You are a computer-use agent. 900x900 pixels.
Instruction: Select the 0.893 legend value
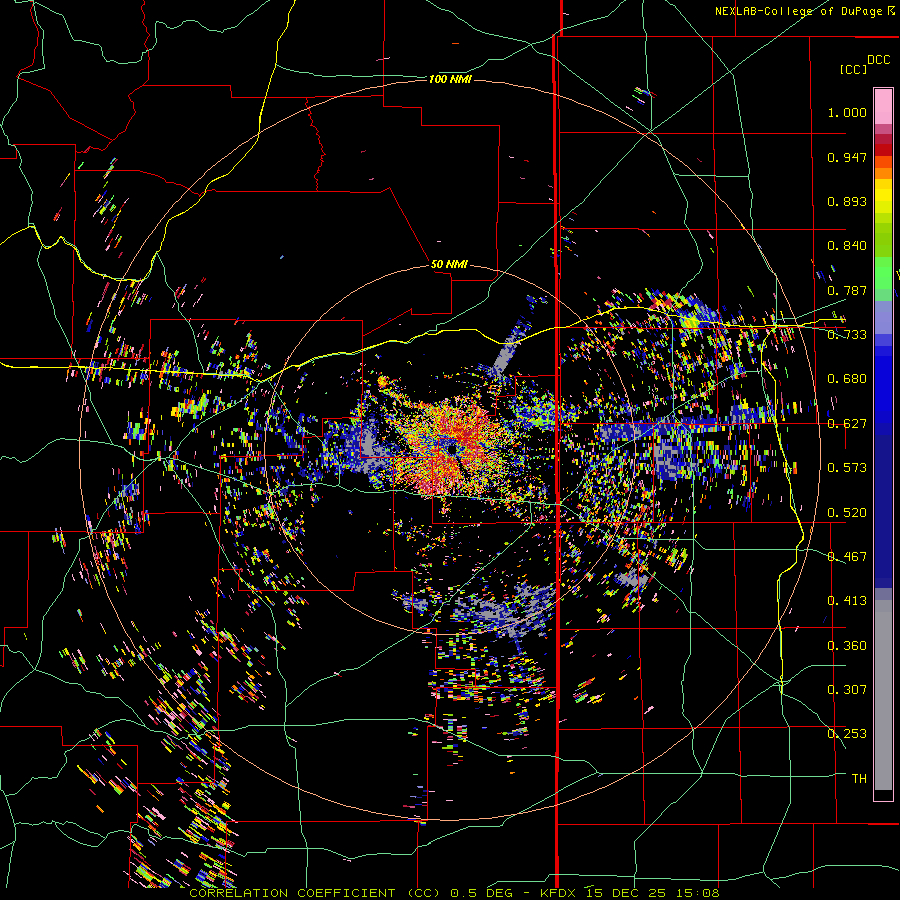pos(847,201)
